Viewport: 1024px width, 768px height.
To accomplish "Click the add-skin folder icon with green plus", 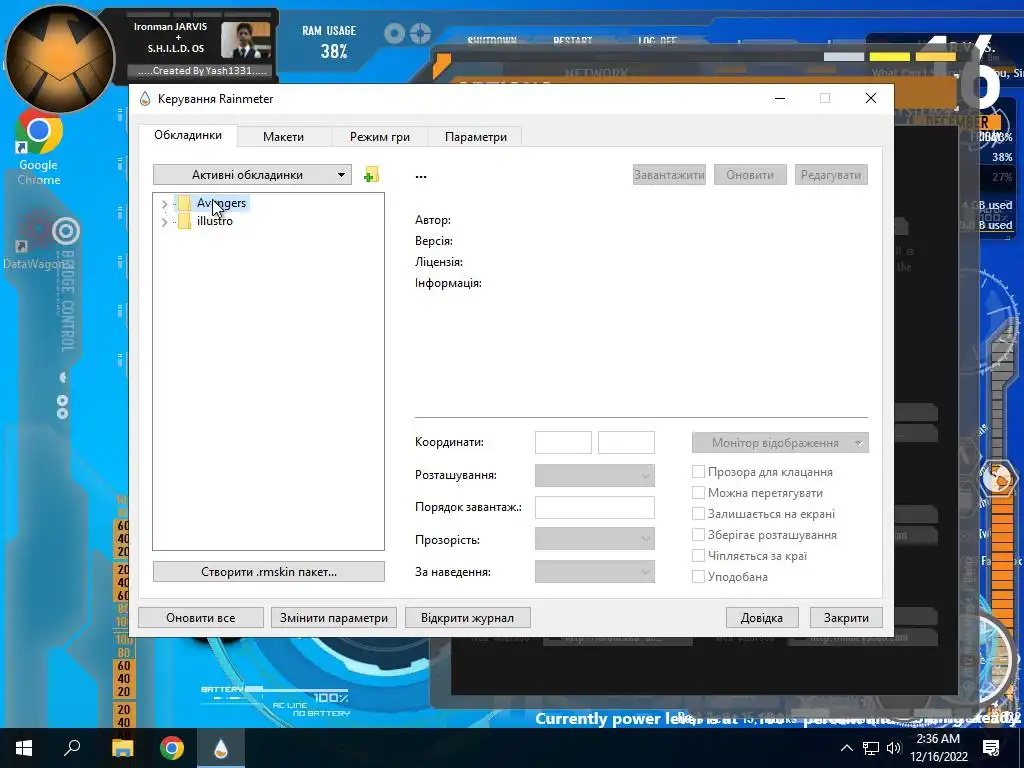I will pyautogui.click(x=372, y=175).
